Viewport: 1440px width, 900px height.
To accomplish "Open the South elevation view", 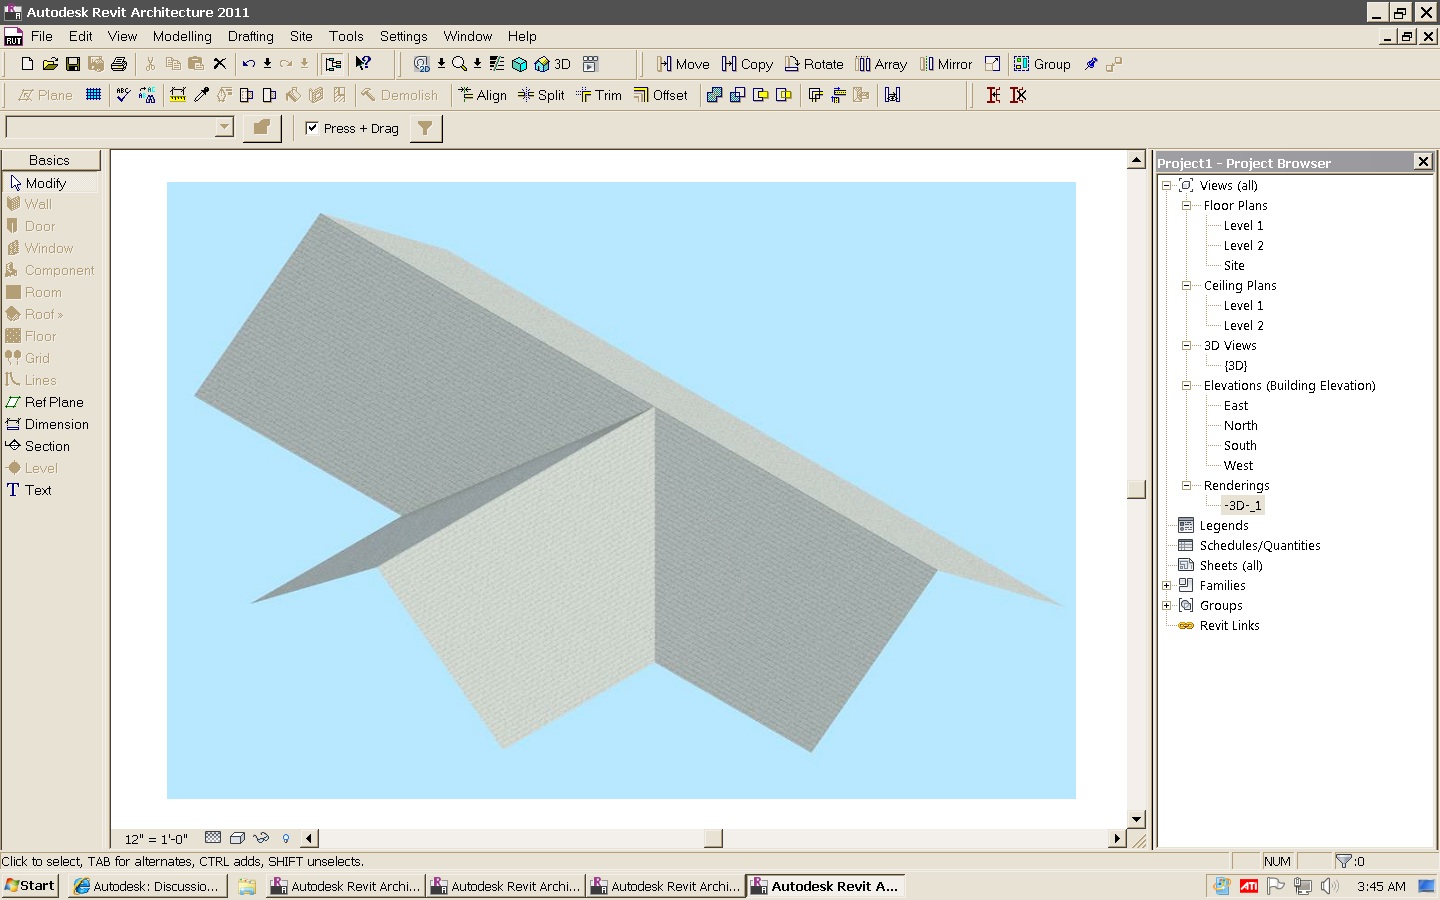I will [x=1240, y=445].
